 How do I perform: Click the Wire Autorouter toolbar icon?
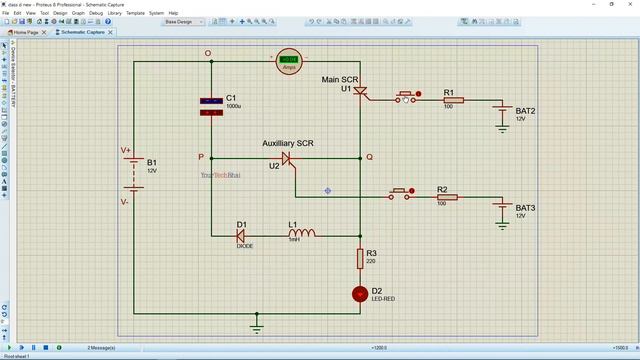(464, 22)
